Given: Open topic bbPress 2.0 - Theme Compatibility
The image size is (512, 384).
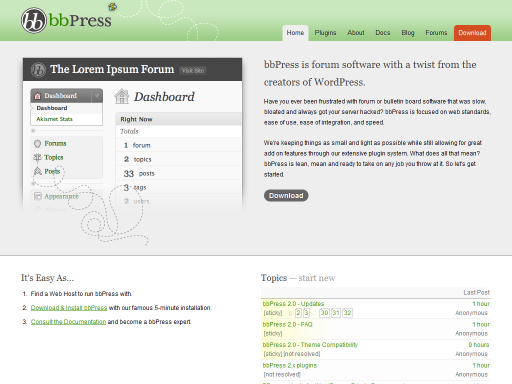Looking at the screenshot, I should (x=310, y=345).
